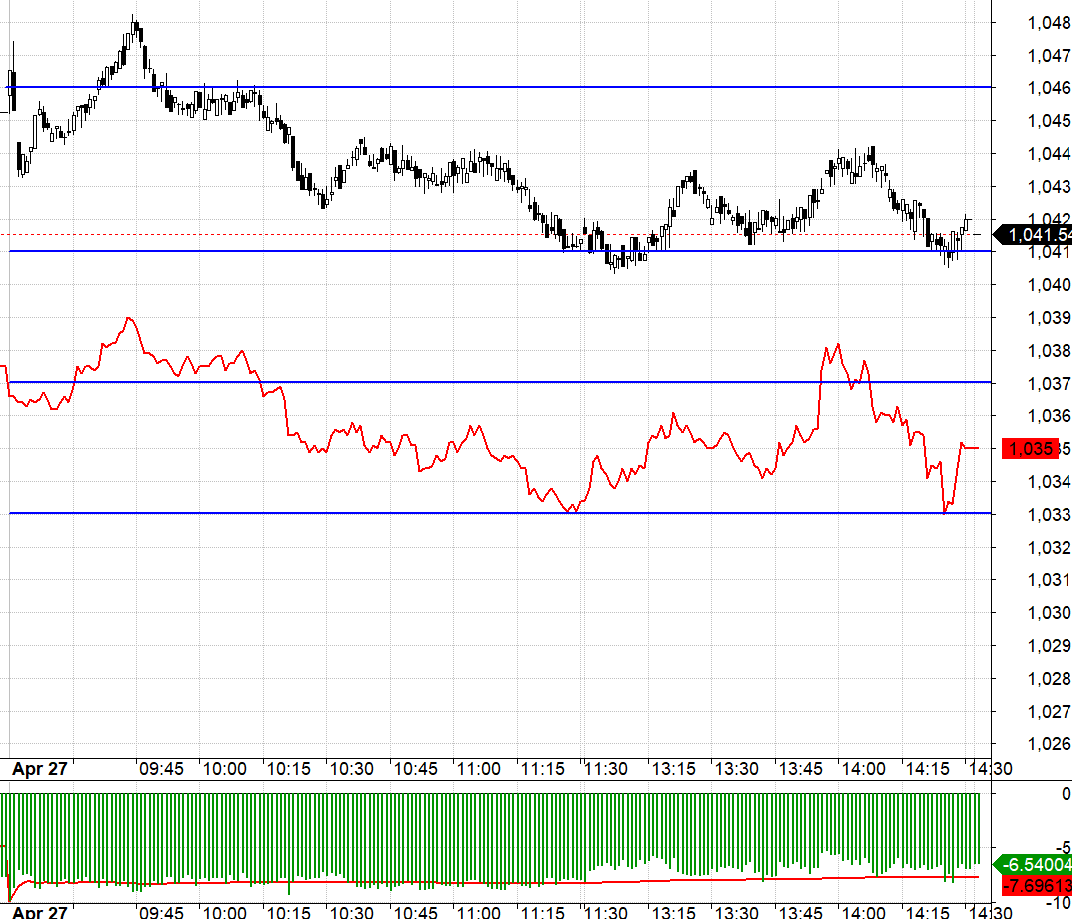Viewport: 1072px width, 919px height.
Task: Select the red -7.69613 indicator value label
Action: [x=1036, y=886]
